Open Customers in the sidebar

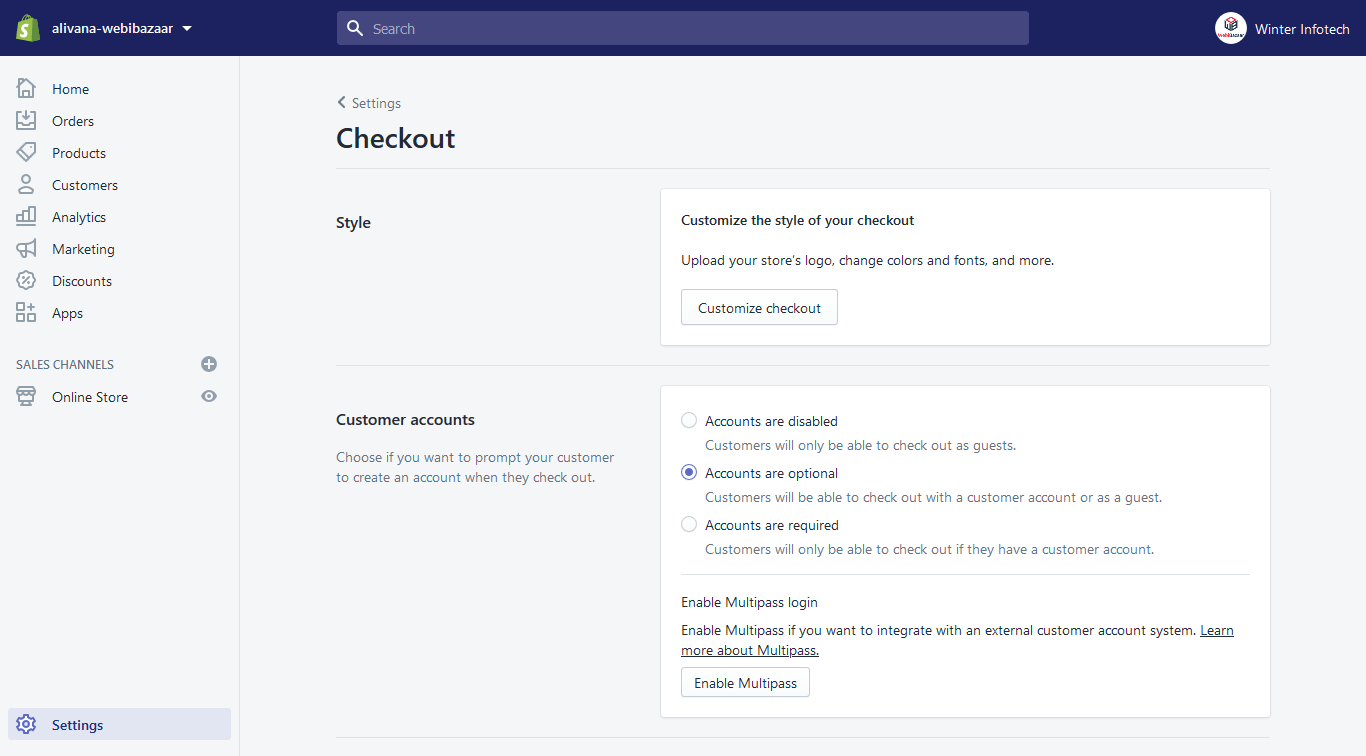click(85, 185)
